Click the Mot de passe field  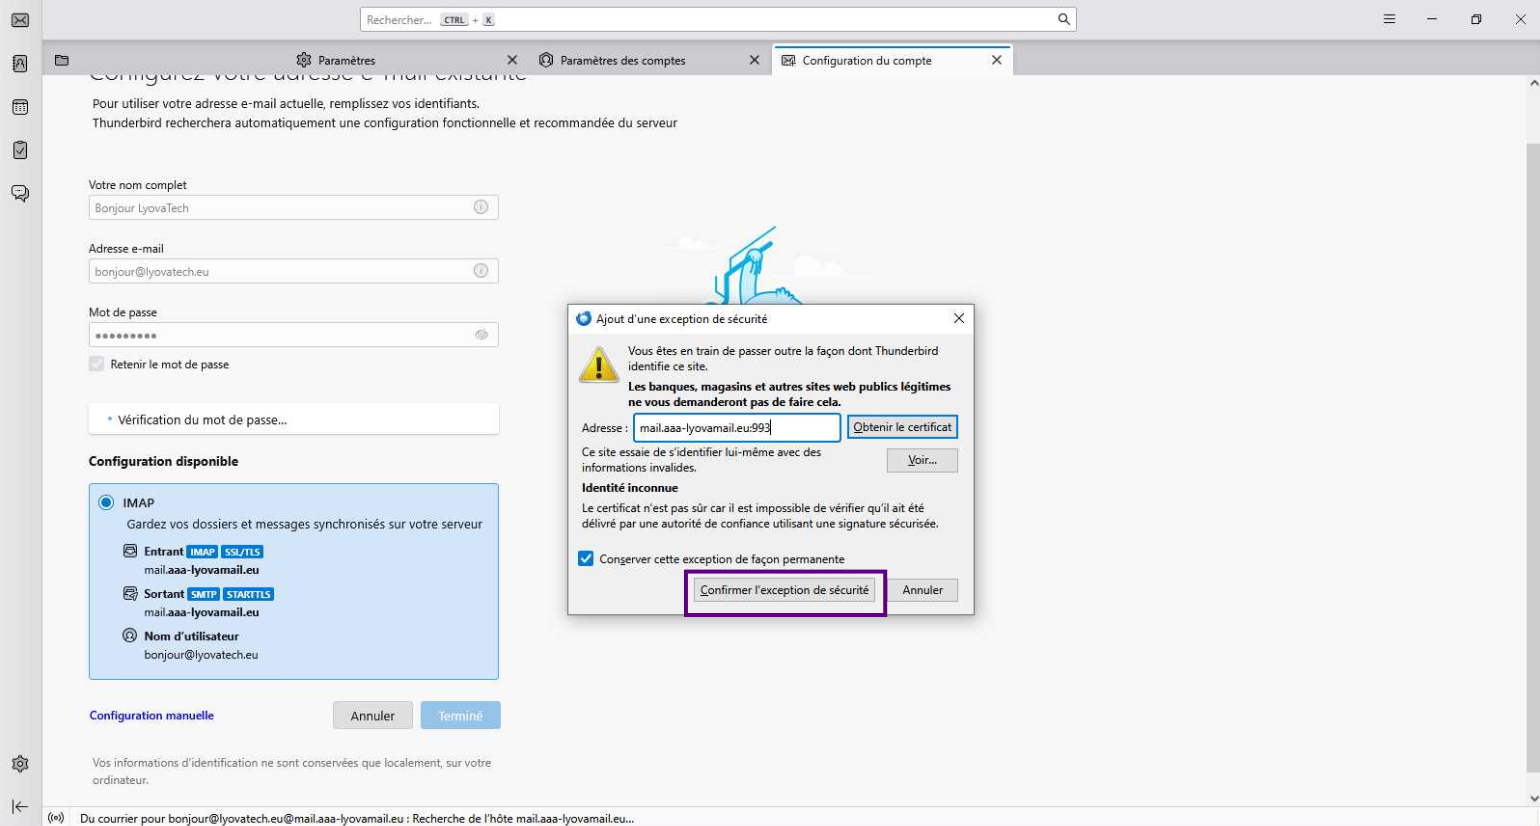click(294, 335)
